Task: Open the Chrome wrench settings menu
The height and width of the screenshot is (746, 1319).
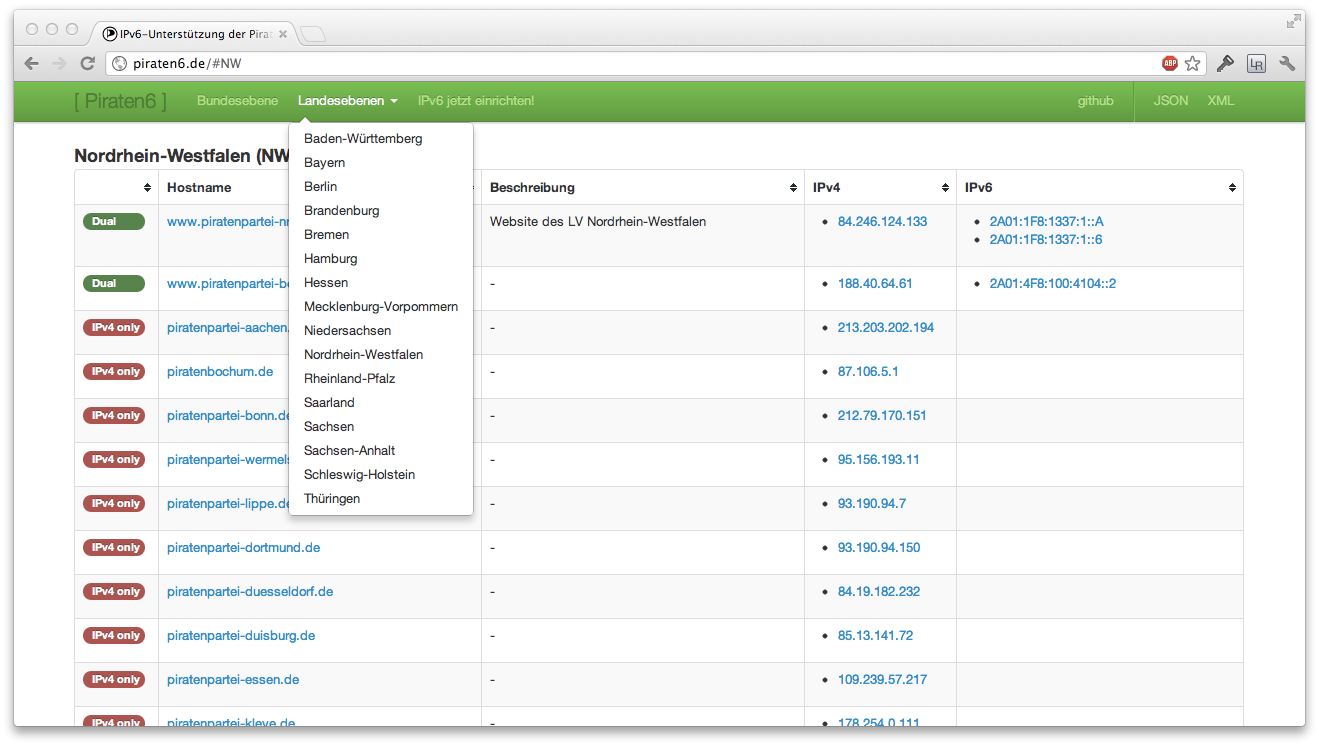Action: click(x=1287, y=63)
